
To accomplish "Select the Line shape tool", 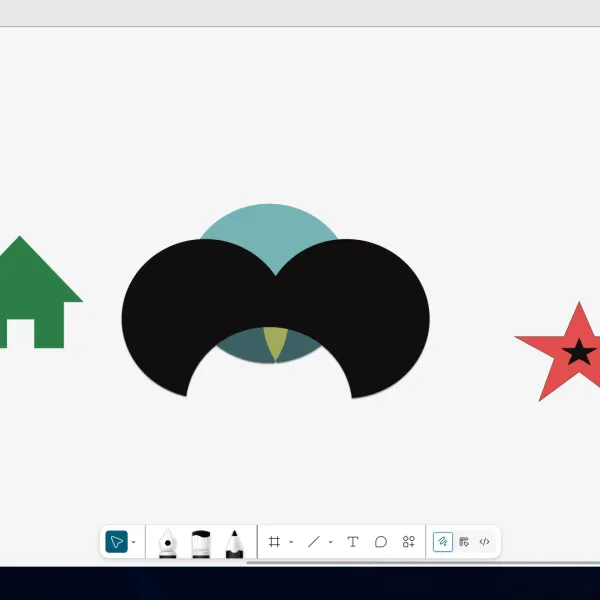I will point(314,541).
